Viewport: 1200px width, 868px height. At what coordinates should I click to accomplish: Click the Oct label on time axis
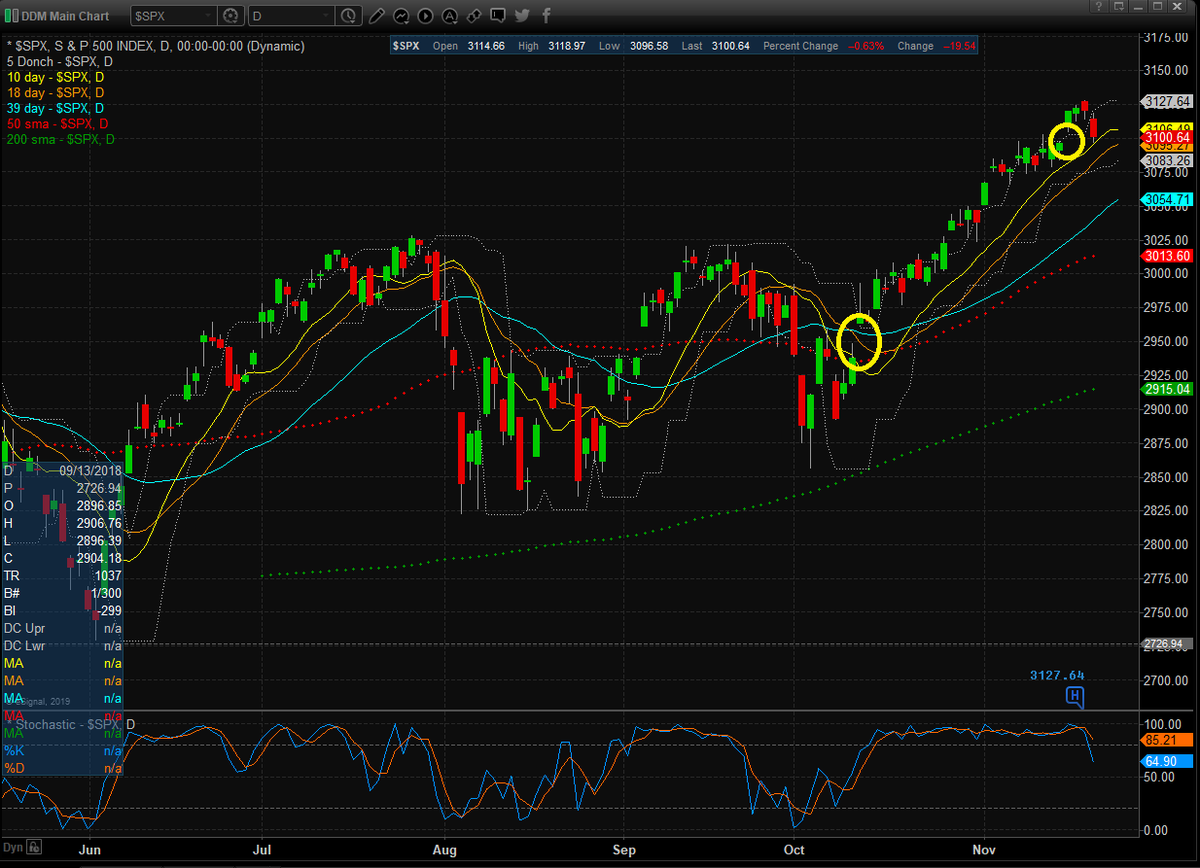[x=795, y=849]
